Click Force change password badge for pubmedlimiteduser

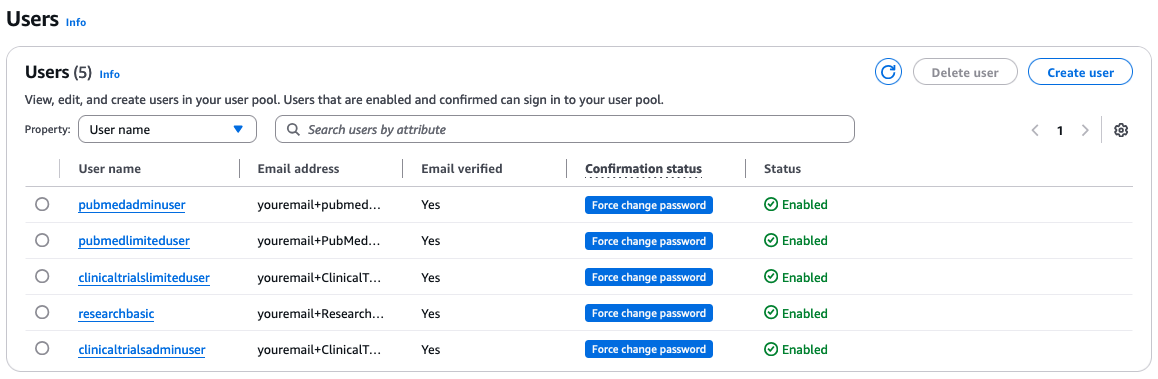[648, 241]
